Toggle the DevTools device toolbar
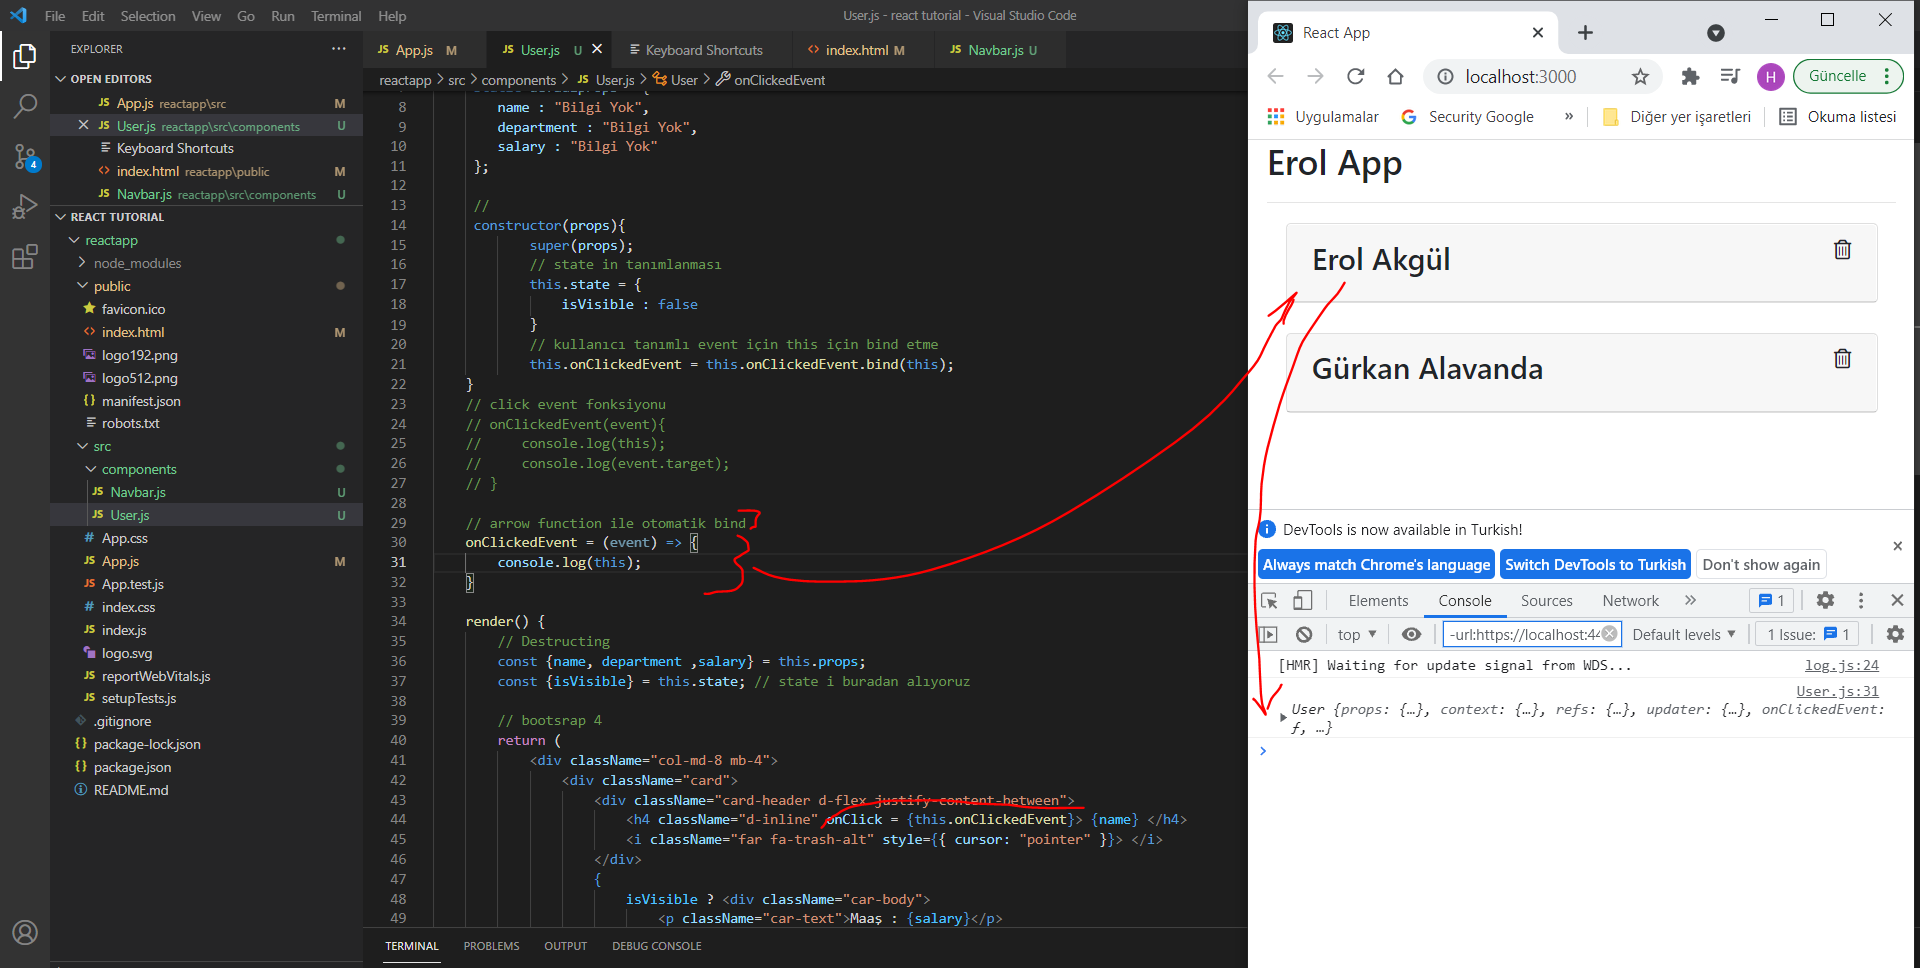The width and height of the screenshot is (1920, 968). (1302, 601)
